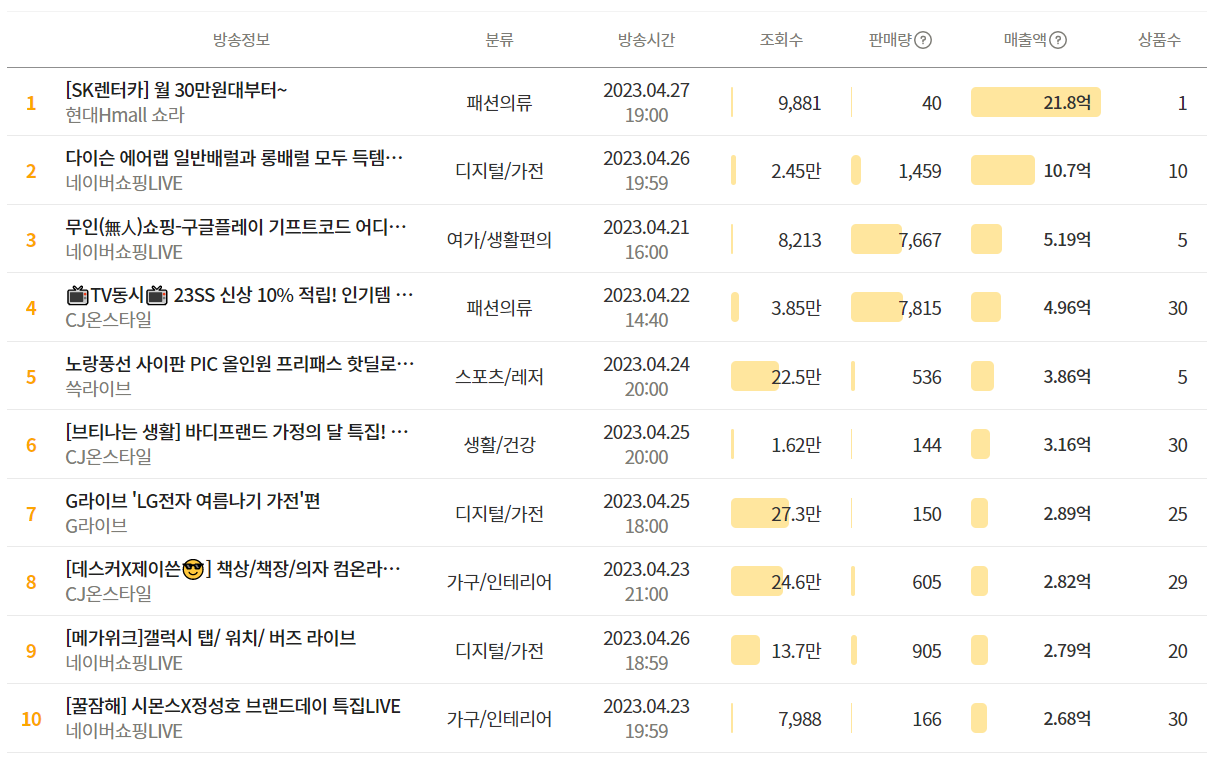Click the 상품수 column header
This screenshot has width=1216, height=763.
[x=1159, y=40]
